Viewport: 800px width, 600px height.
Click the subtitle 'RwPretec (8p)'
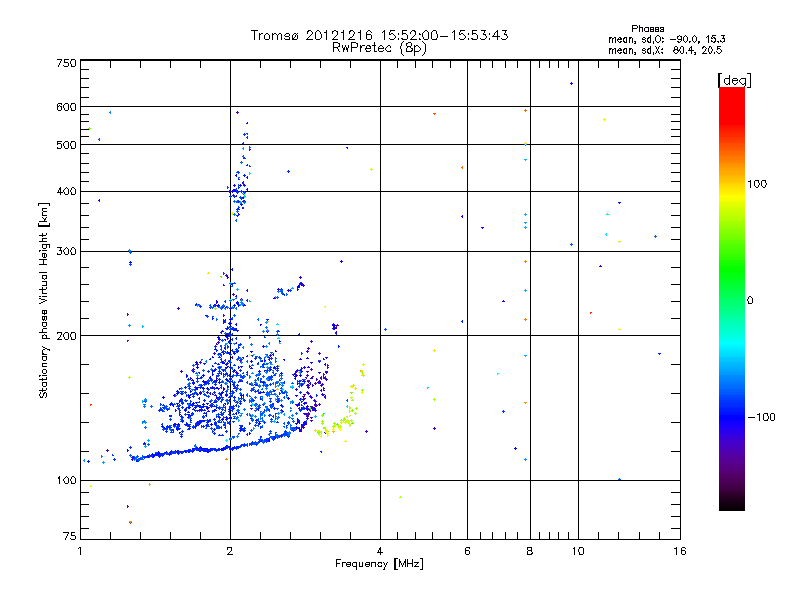click(x=379, y=48)
